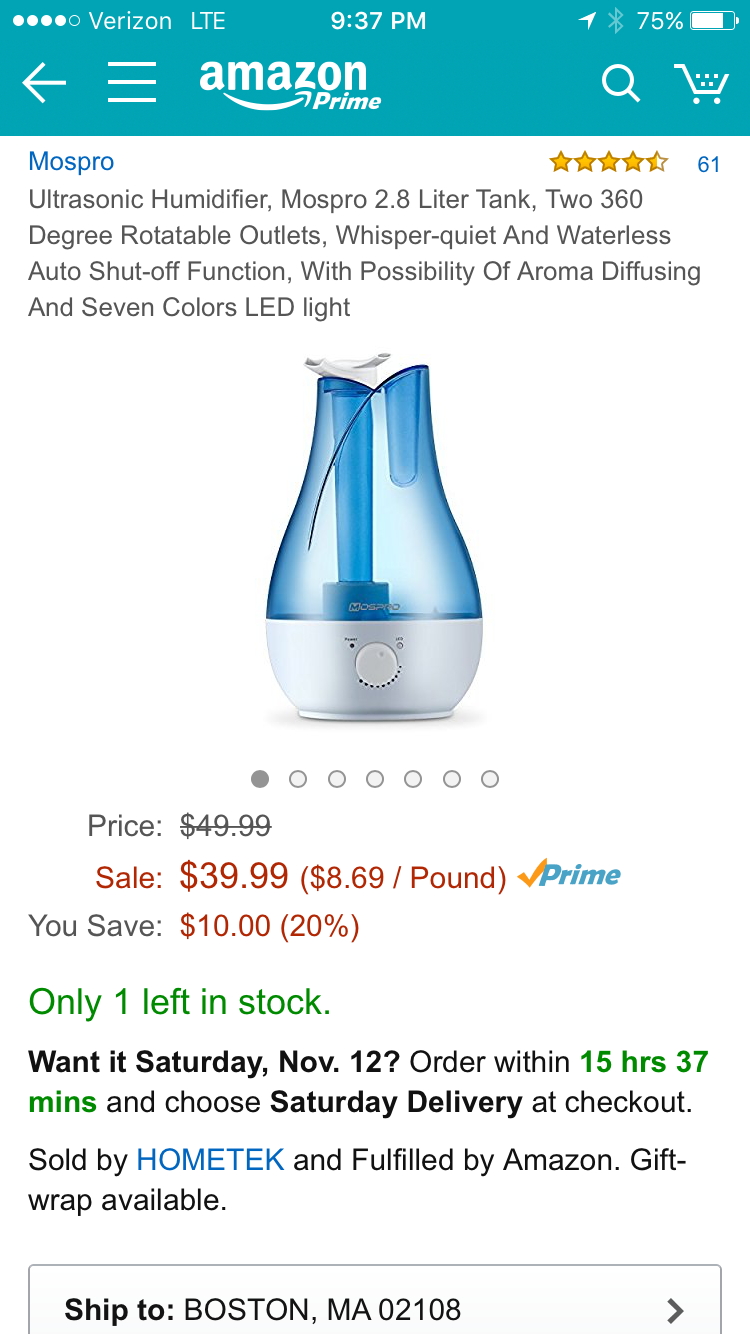This screenshot has width=750, height=1334.
Task: Select the first image pagination dot
Action: pos(260,779)
